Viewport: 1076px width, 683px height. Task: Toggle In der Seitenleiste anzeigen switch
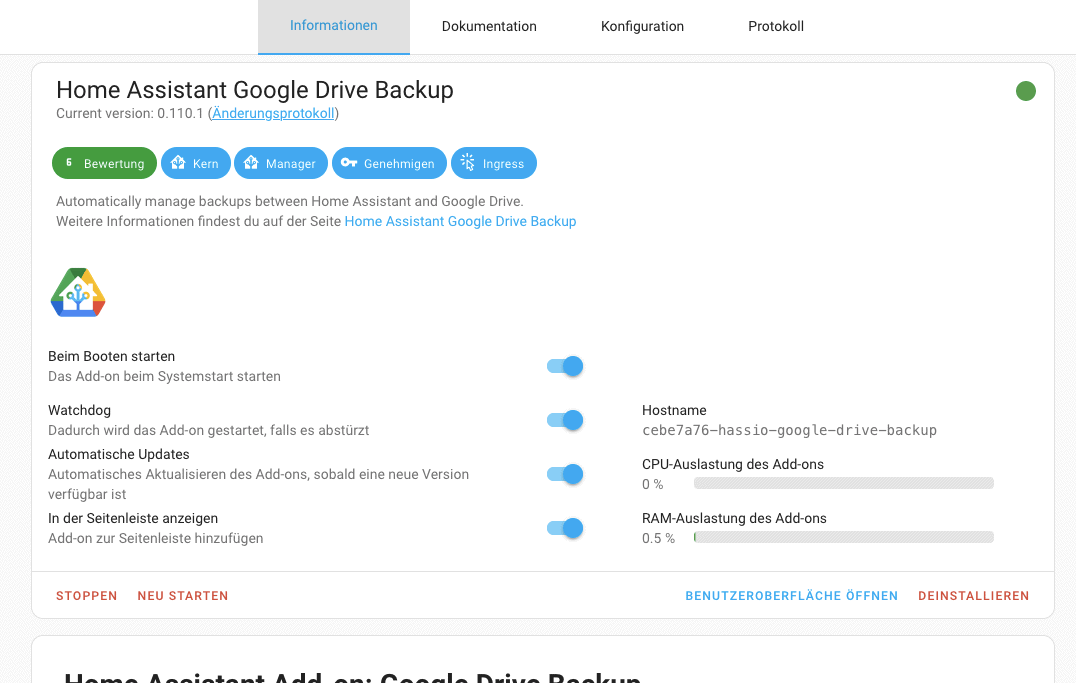[x=565, y=528]
